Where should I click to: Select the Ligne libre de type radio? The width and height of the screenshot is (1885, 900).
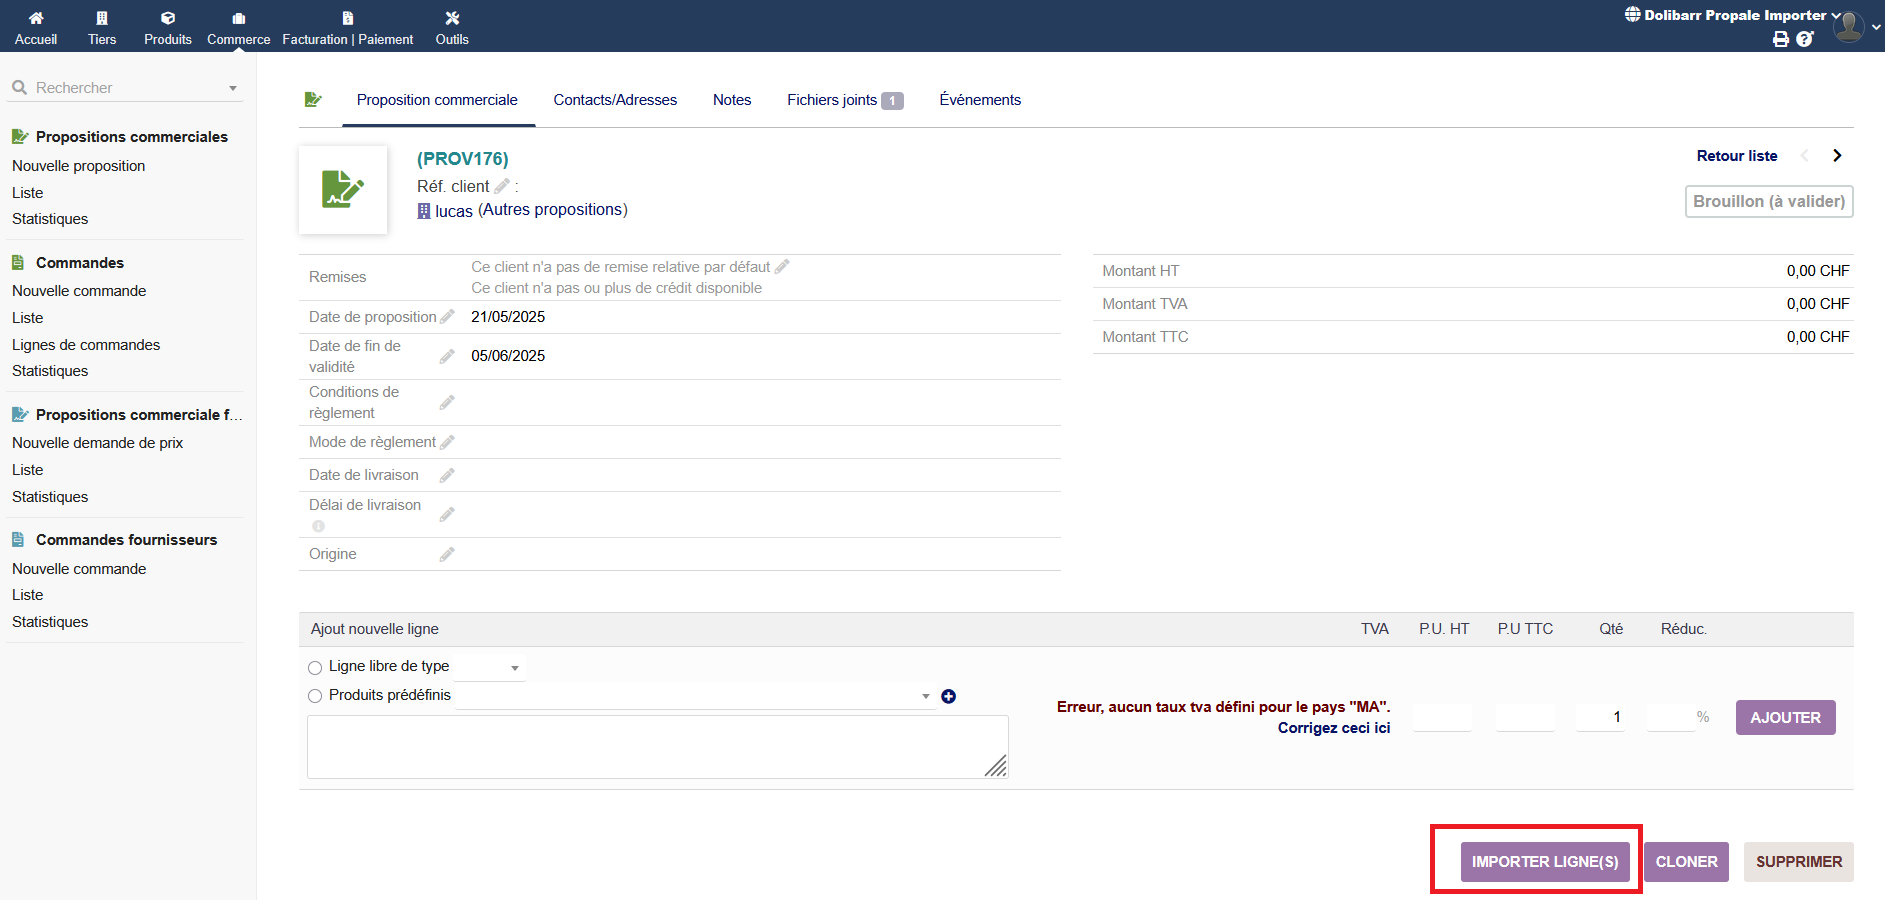click(315, 667)
